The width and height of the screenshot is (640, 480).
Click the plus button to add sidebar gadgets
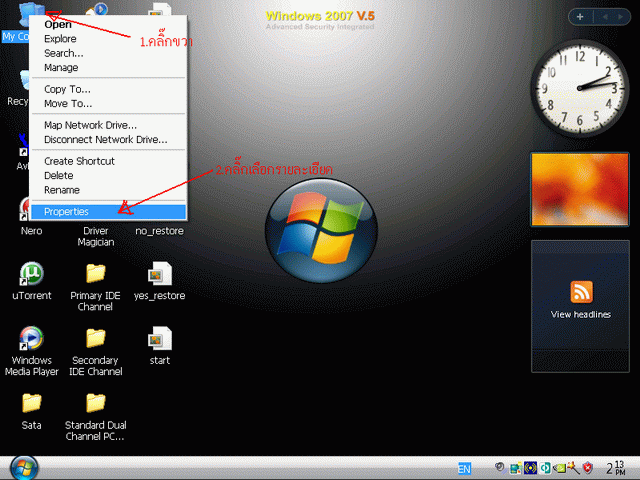coord(580,17)
